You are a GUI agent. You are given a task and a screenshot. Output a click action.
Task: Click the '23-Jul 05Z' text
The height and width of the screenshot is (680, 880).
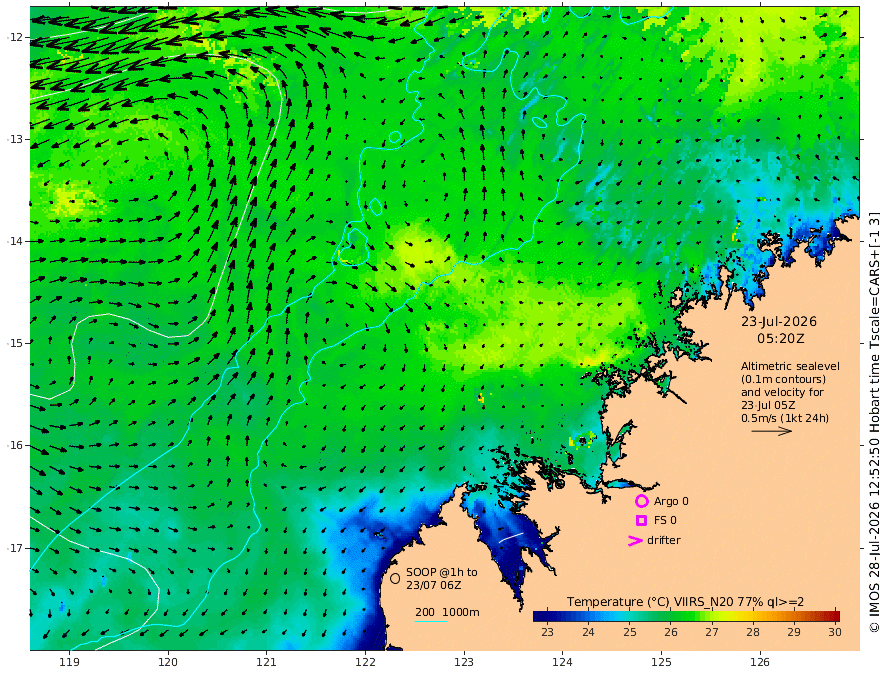pyautogui.click(x=768, y=405)
